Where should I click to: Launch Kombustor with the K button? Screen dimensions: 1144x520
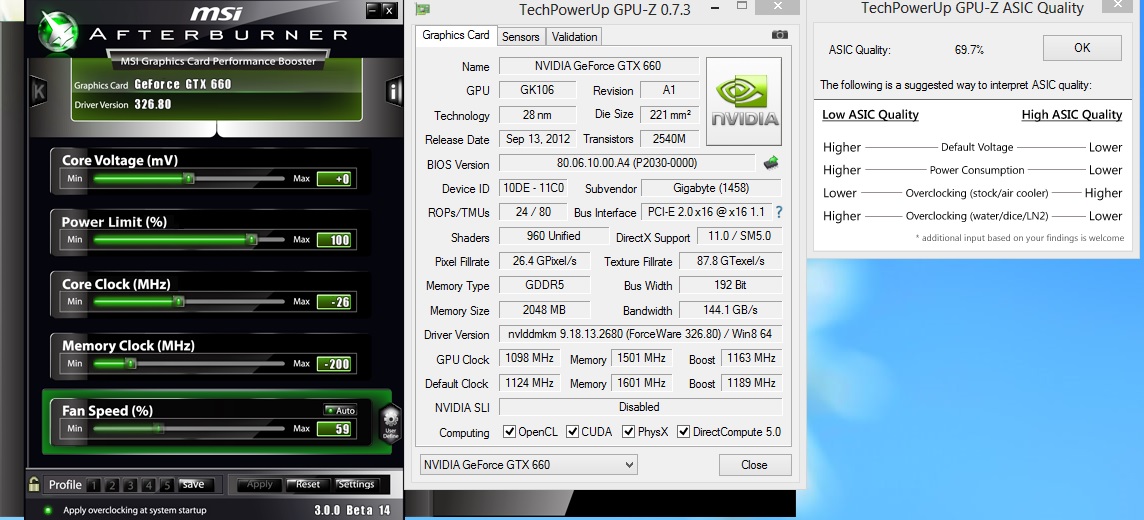tap(38, 91)
